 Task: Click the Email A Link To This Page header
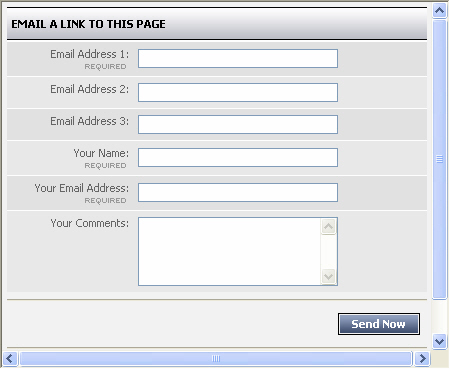[x=88, y=24]
